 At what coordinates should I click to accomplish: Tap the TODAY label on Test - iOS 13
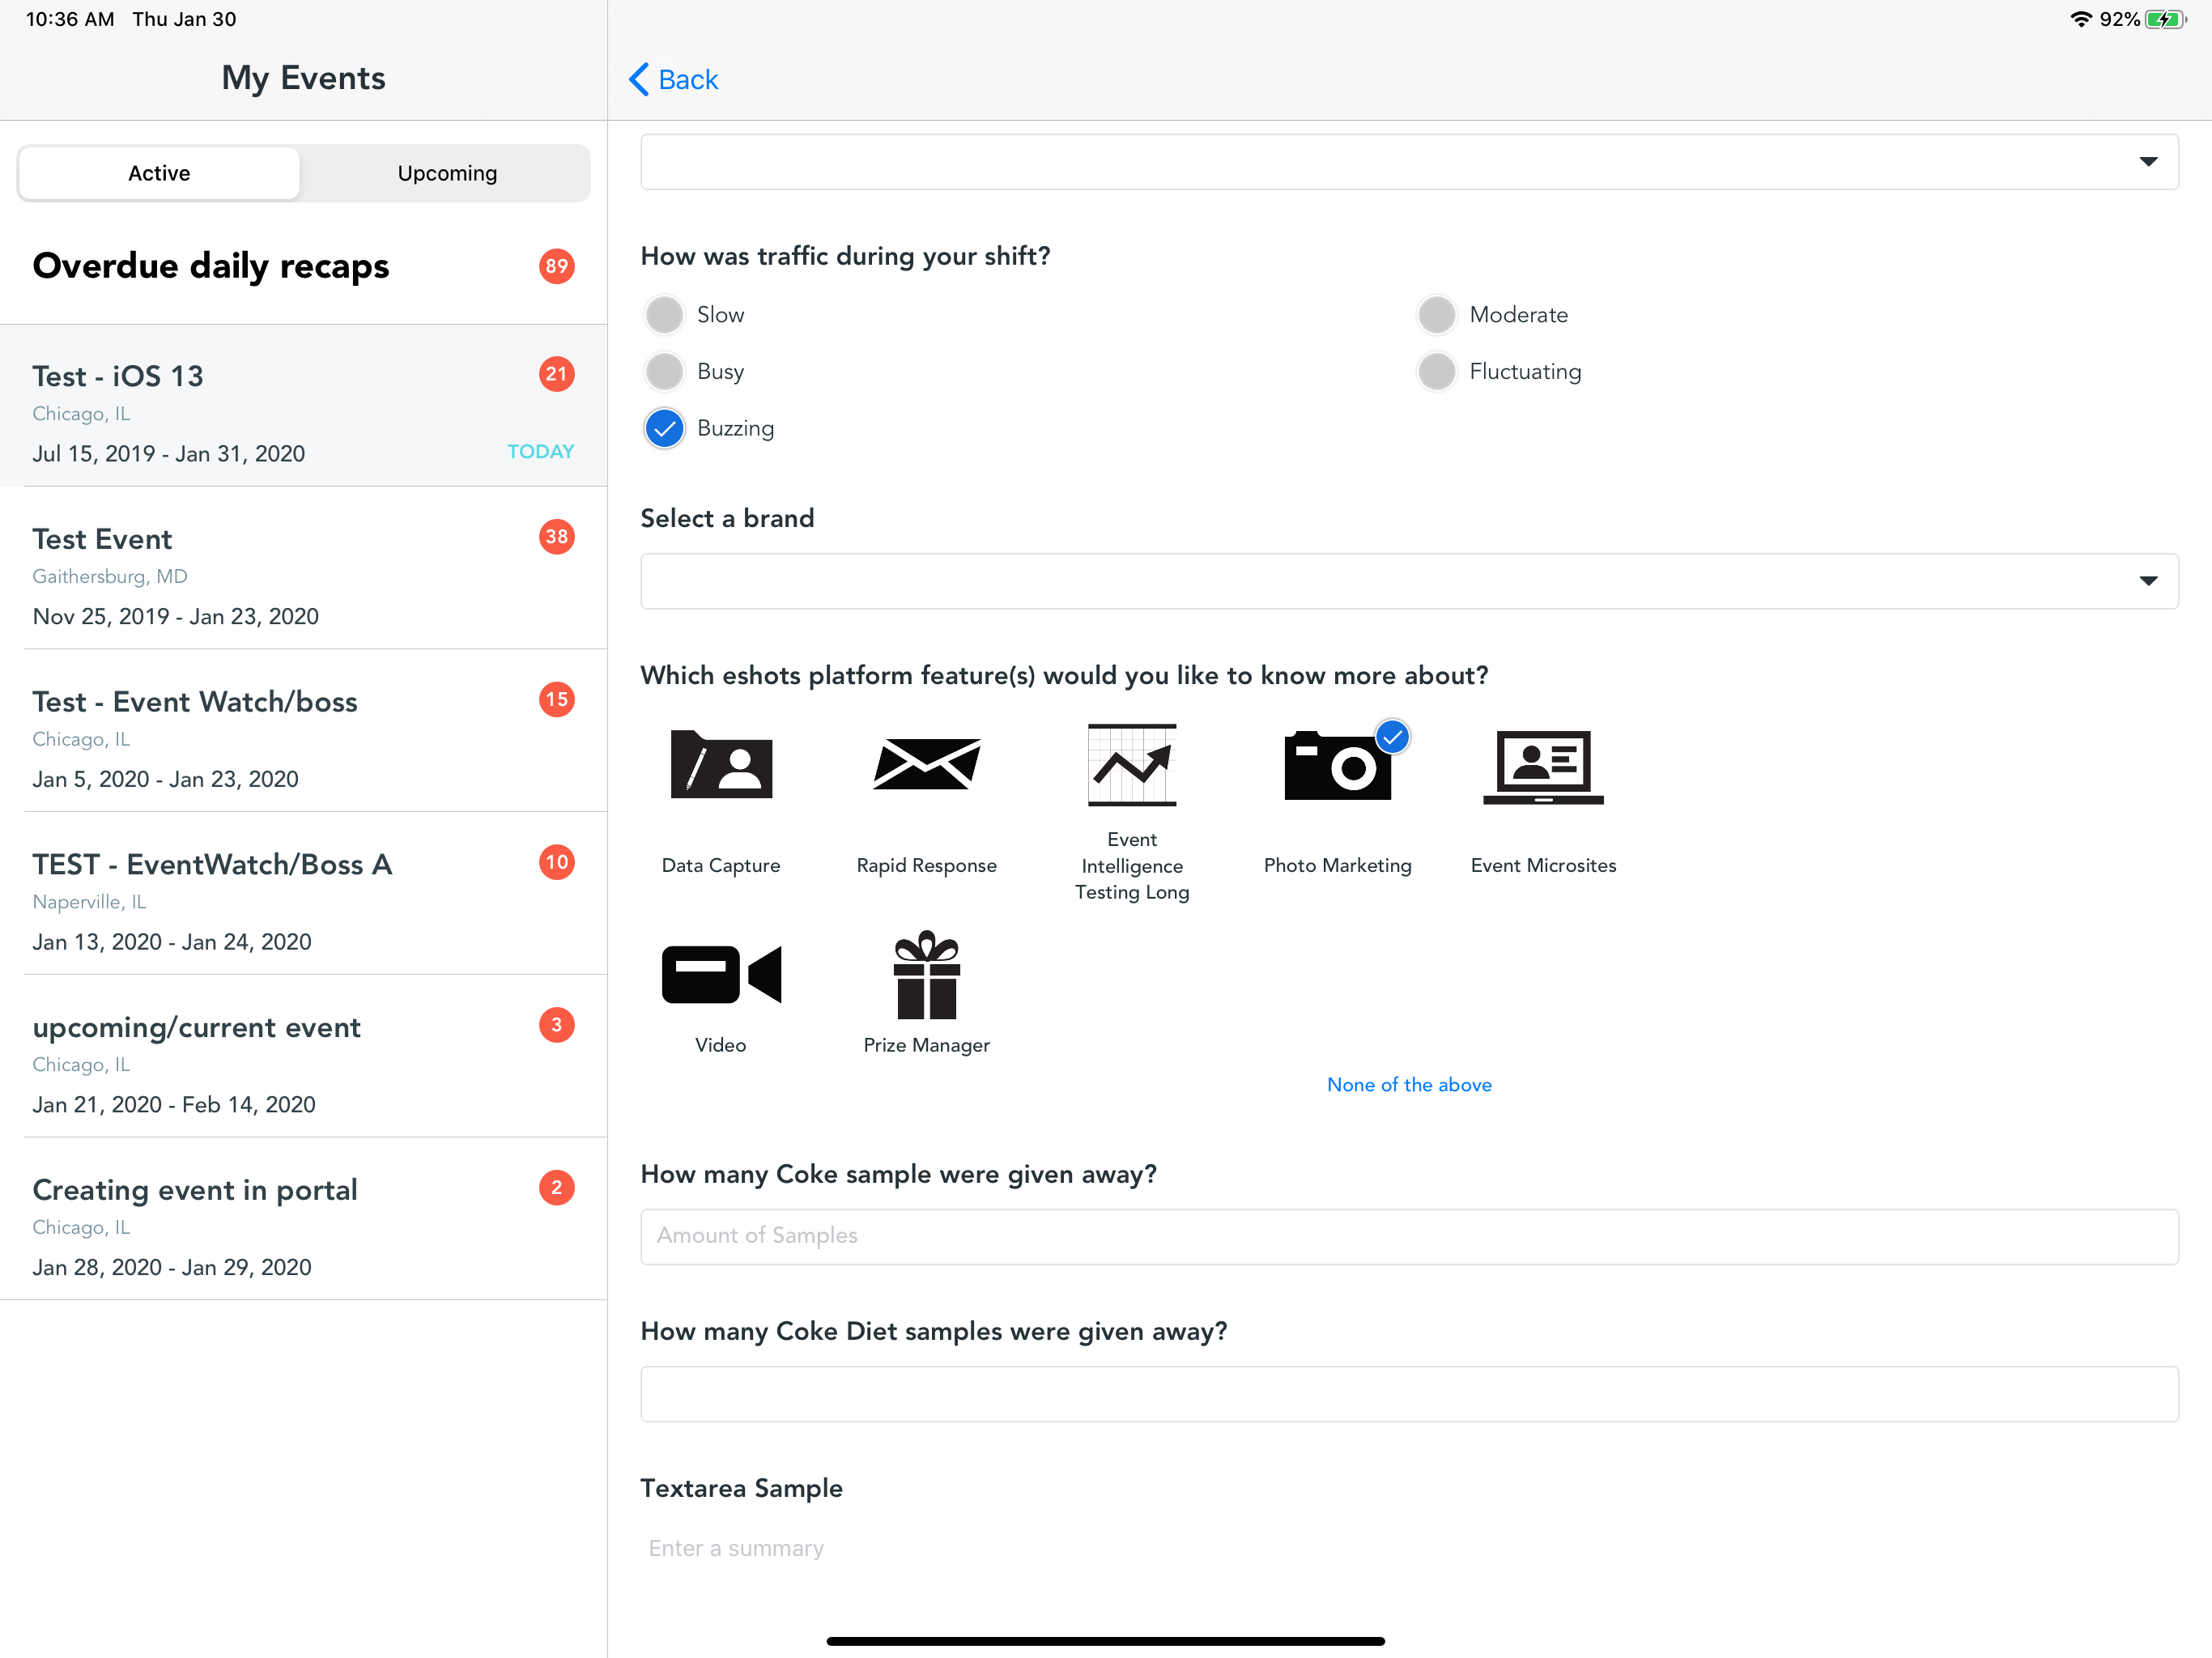(540, 451)
